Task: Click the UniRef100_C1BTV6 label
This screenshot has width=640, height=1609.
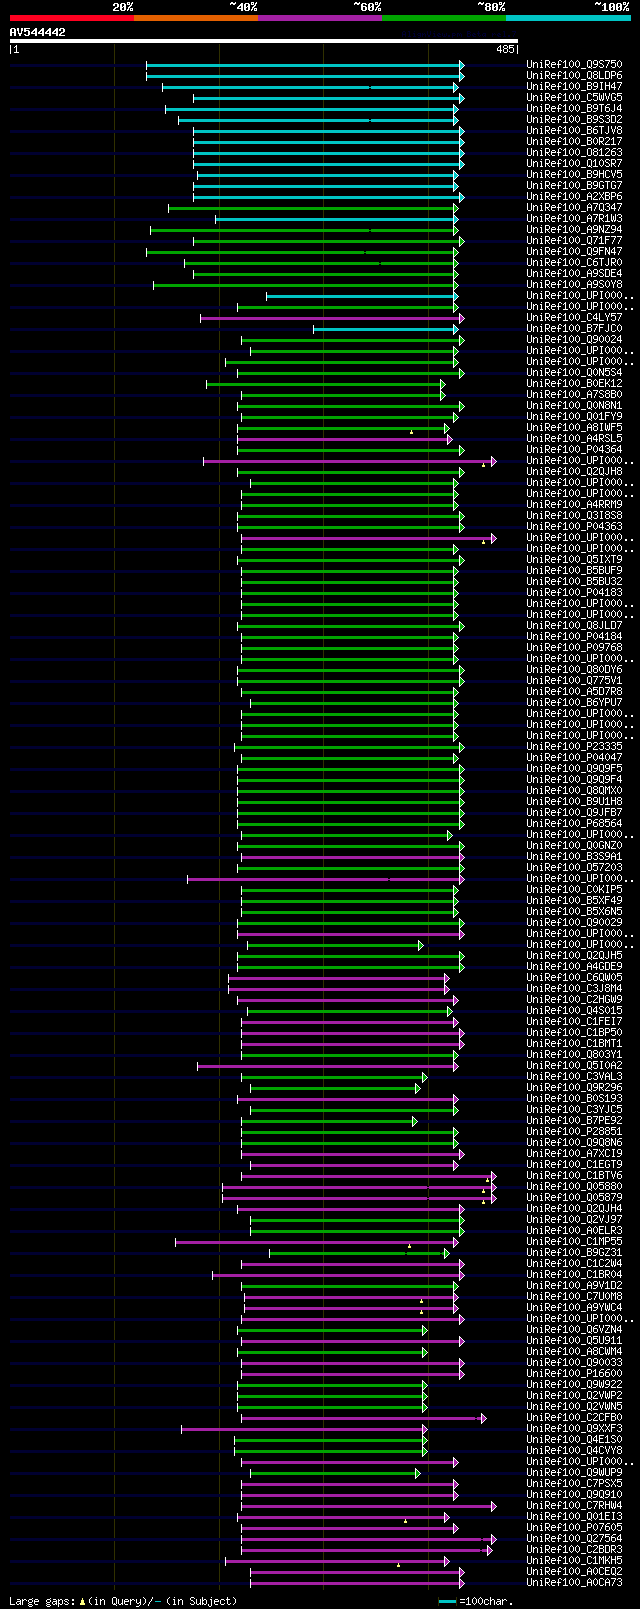Action: (x=574, y=1176)
